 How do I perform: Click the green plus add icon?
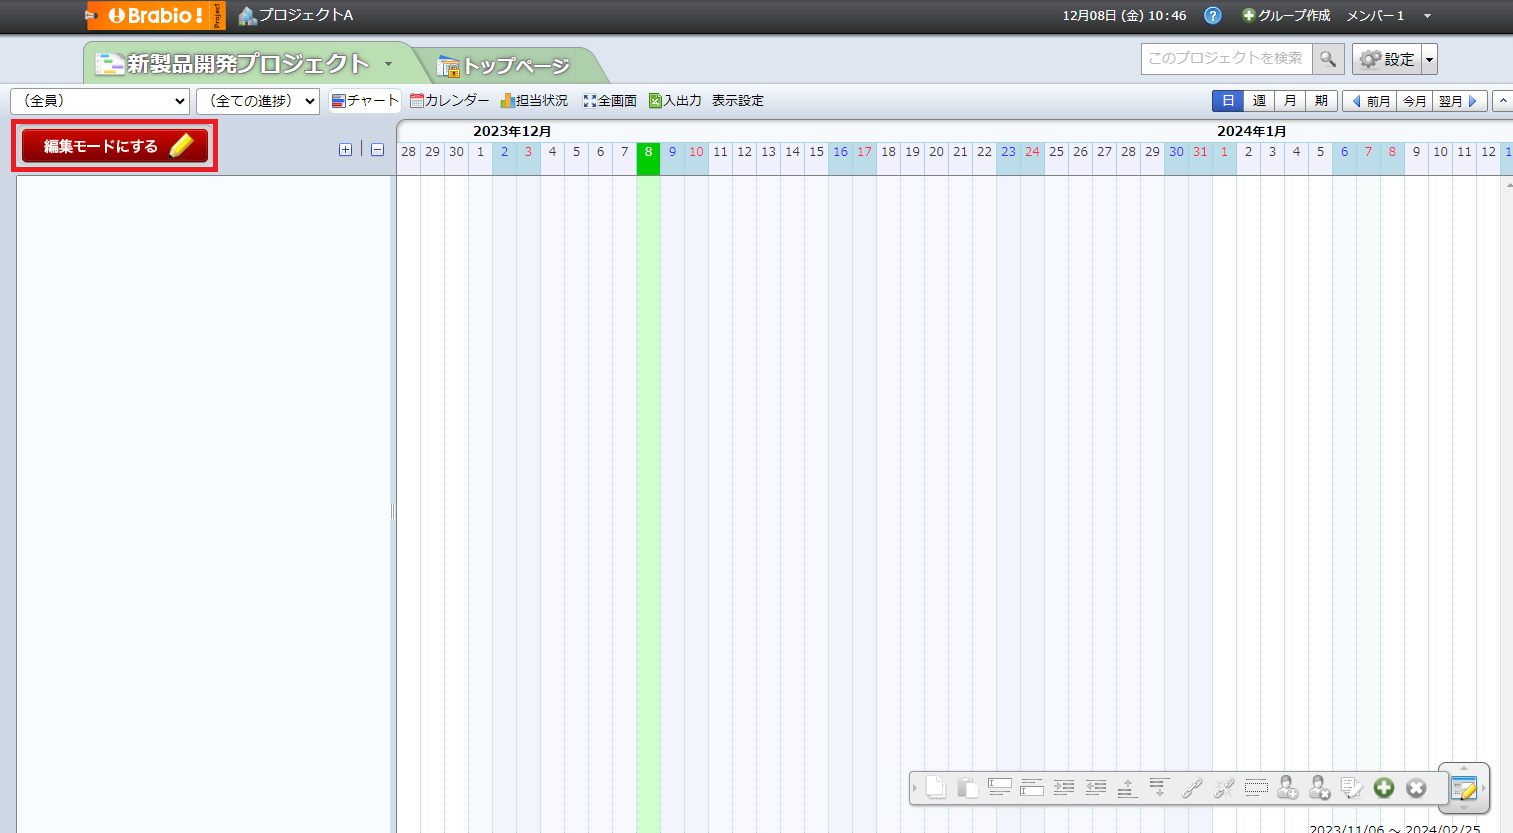1383,788
